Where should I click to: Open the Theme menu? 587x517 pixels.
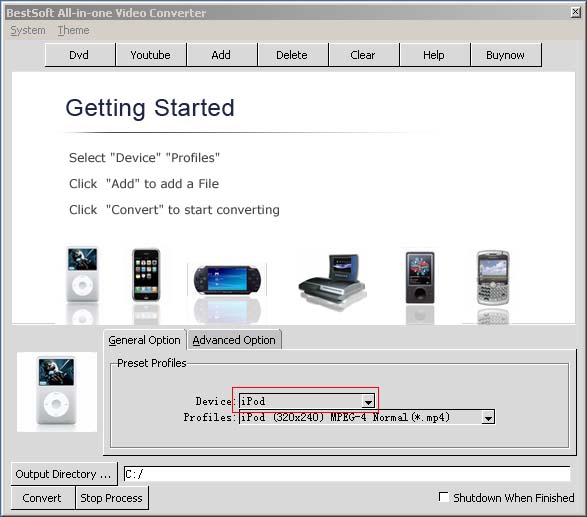pyautogui.click(x=73, y=30)
